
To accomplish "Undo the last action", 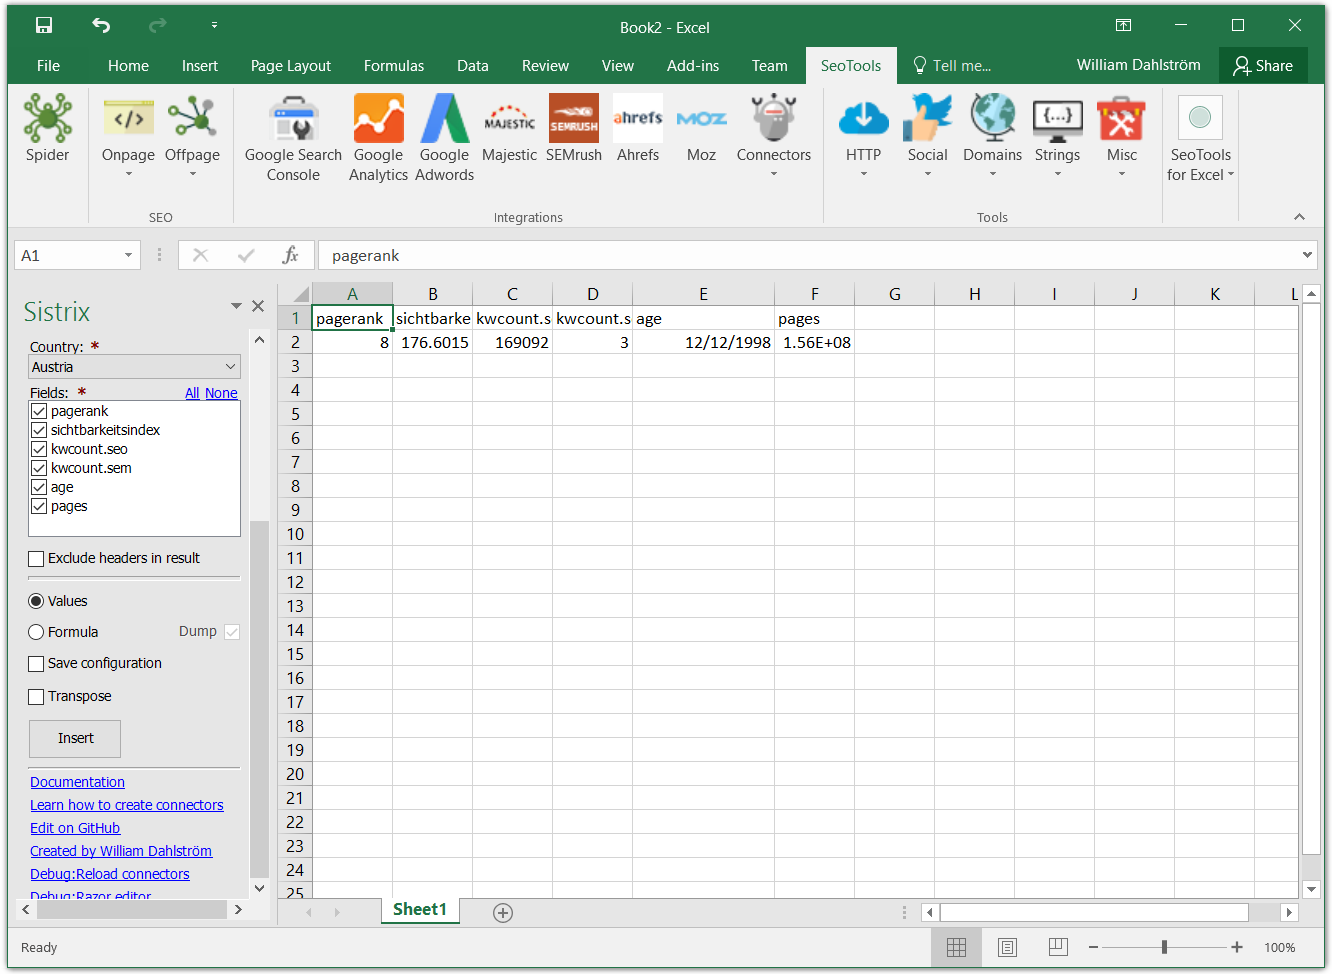I will point(101,25).
